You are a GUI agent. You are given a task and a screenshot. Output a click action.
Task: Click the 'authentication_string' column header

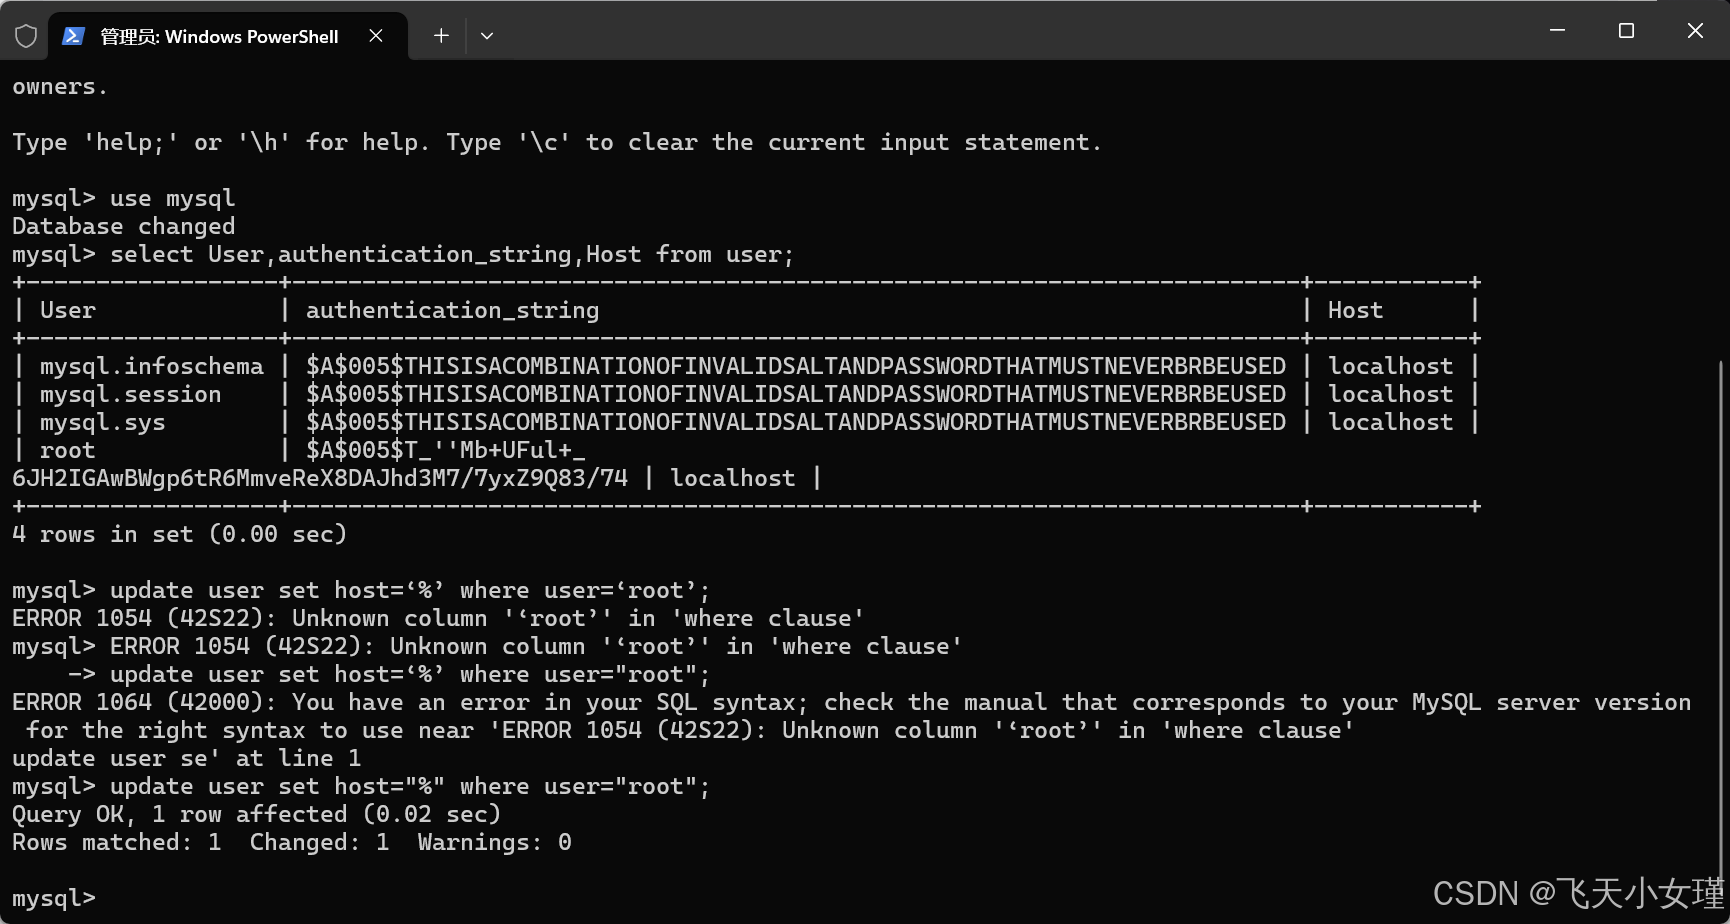452,310
